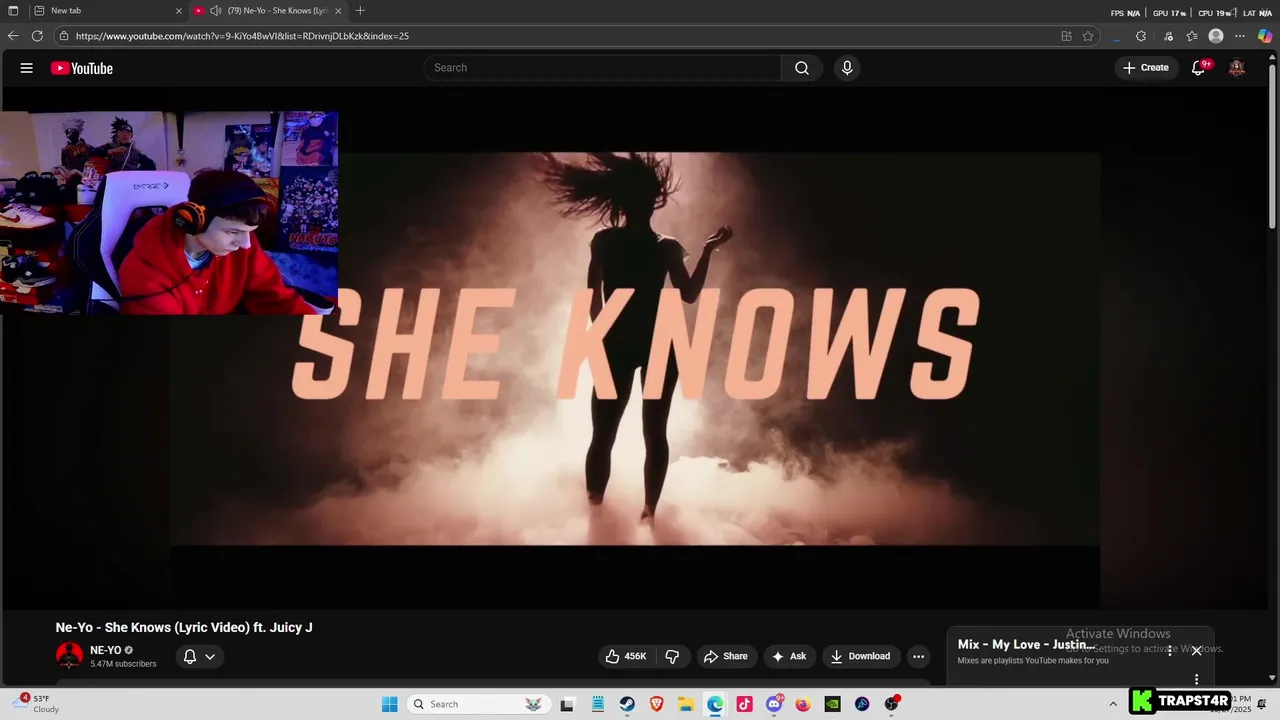Open the media music note toolbar icon
Image resolution: width=1280 pixels, height=720 pixels.
click(1168, 36)
